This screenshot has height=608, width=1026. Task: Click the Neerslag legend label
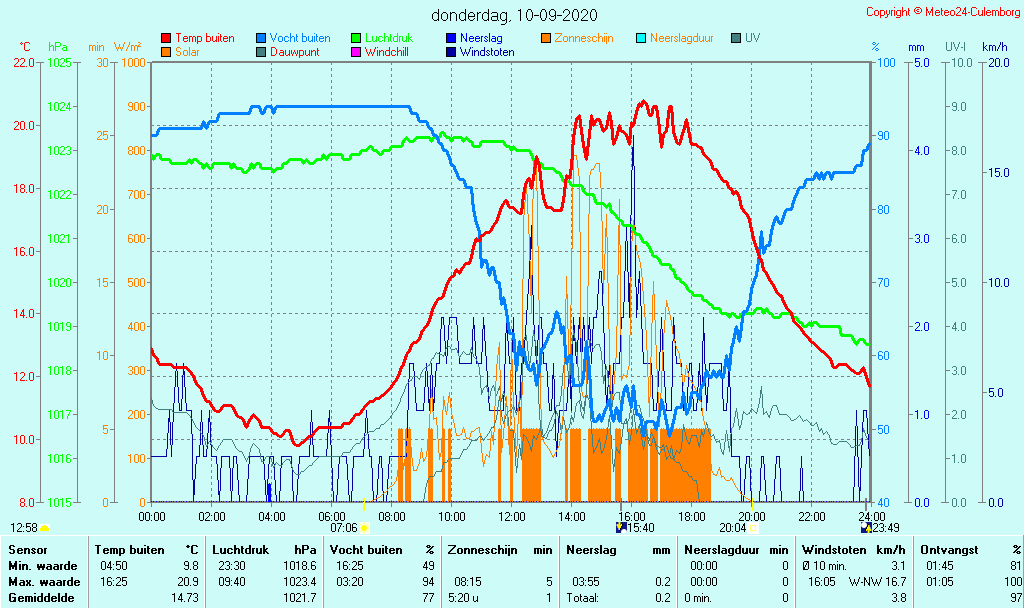coord(481,38)
